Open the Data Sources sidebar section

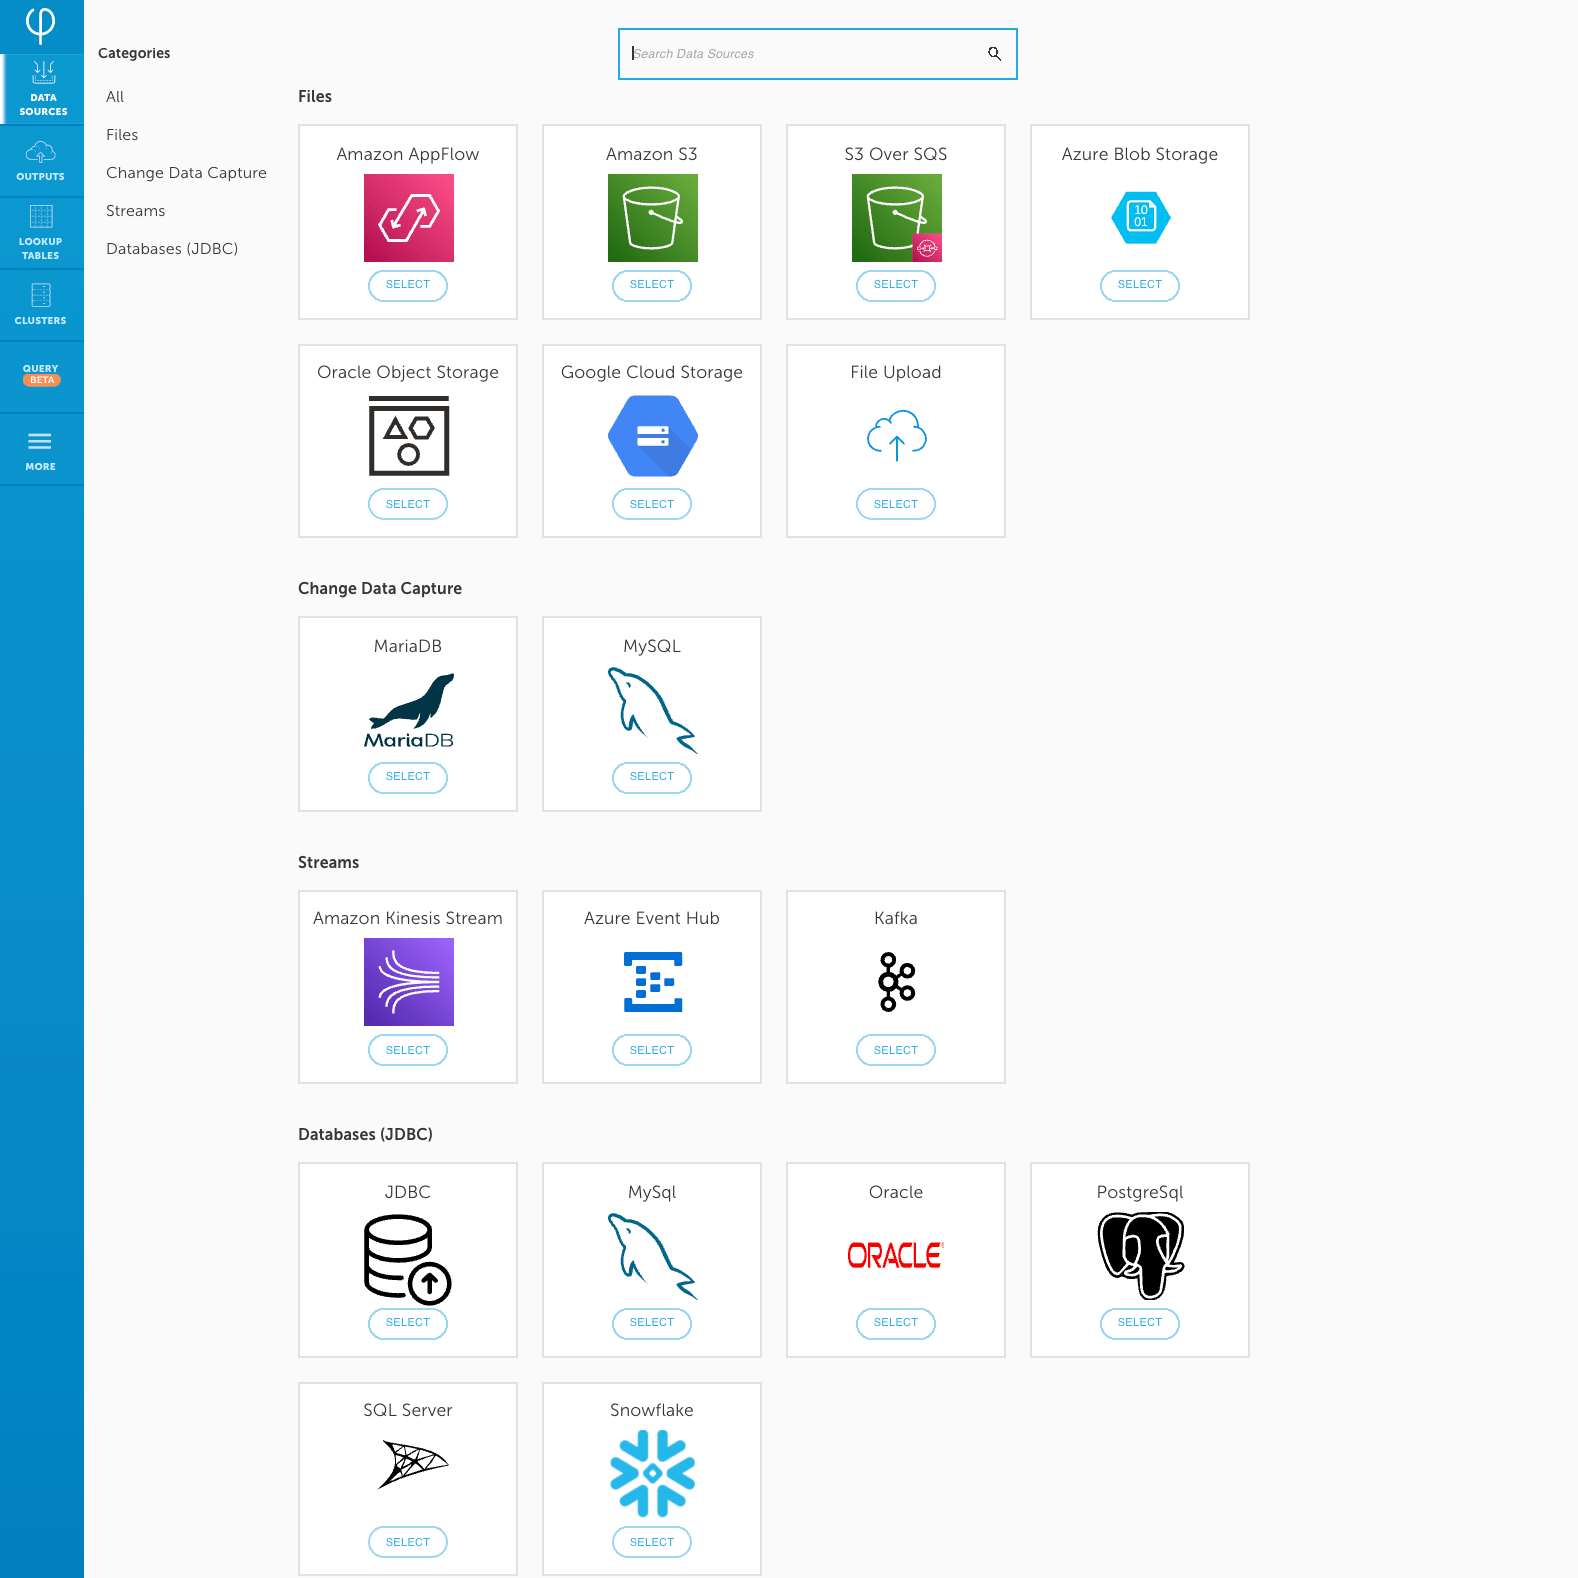pyautogui.click(x=42, y=89)
